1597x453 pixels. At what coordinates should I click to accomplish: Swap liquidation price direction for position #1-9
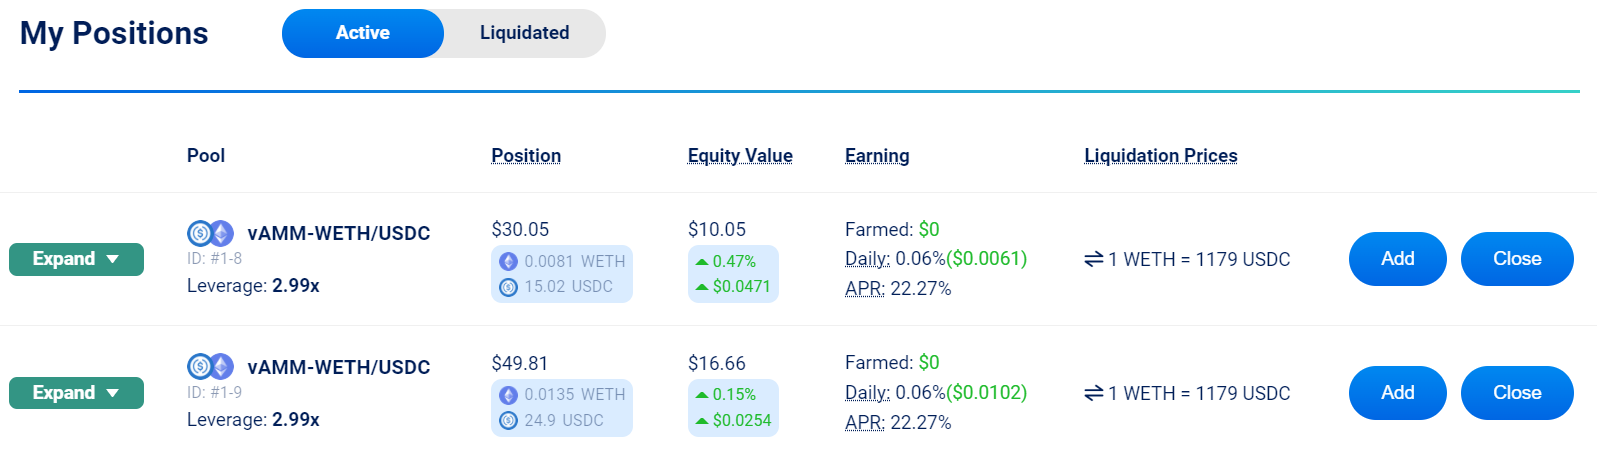tap(1094, 393)
